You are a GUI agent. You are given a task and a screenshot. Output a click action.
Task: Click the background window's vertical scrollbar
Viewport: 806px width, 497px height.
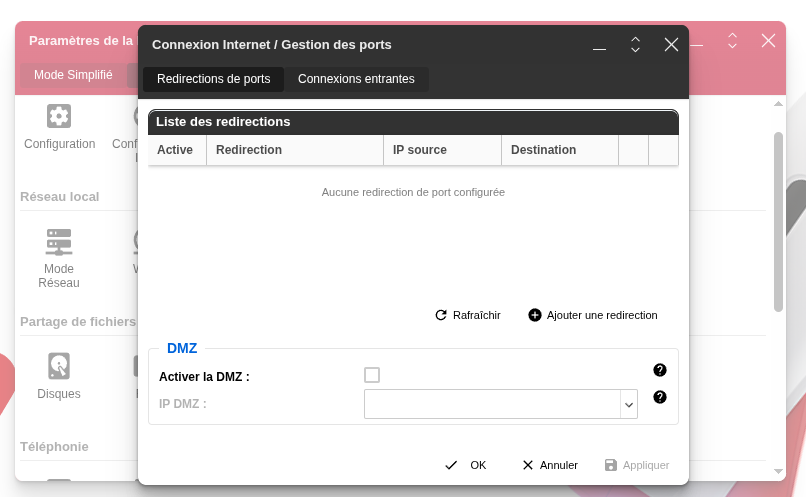tap(778, 222)
